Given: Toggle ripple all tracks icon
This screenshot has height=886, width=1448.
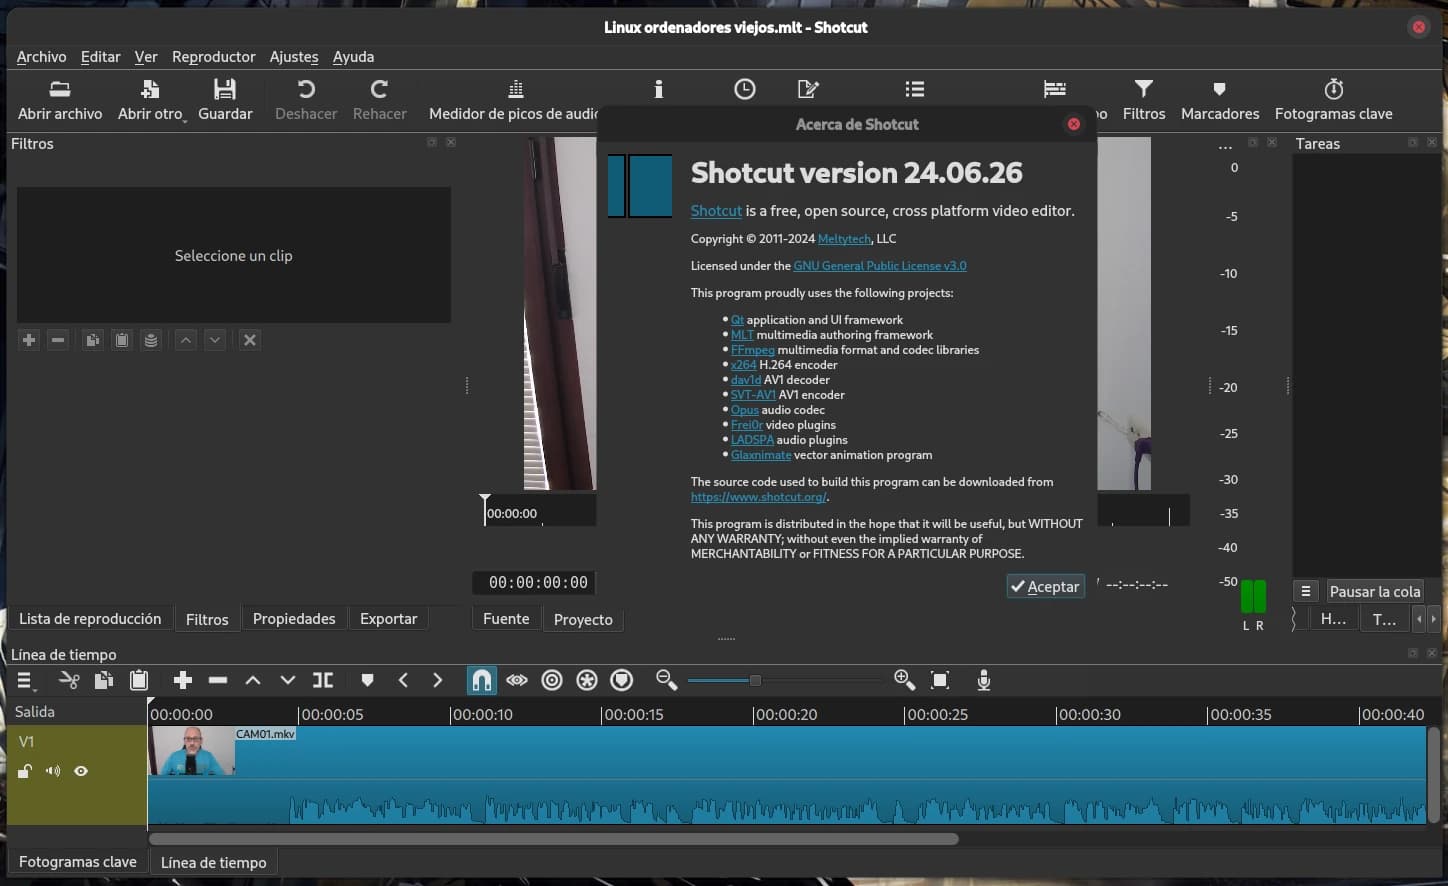Looking at the screenshot, I should point(587,680).
